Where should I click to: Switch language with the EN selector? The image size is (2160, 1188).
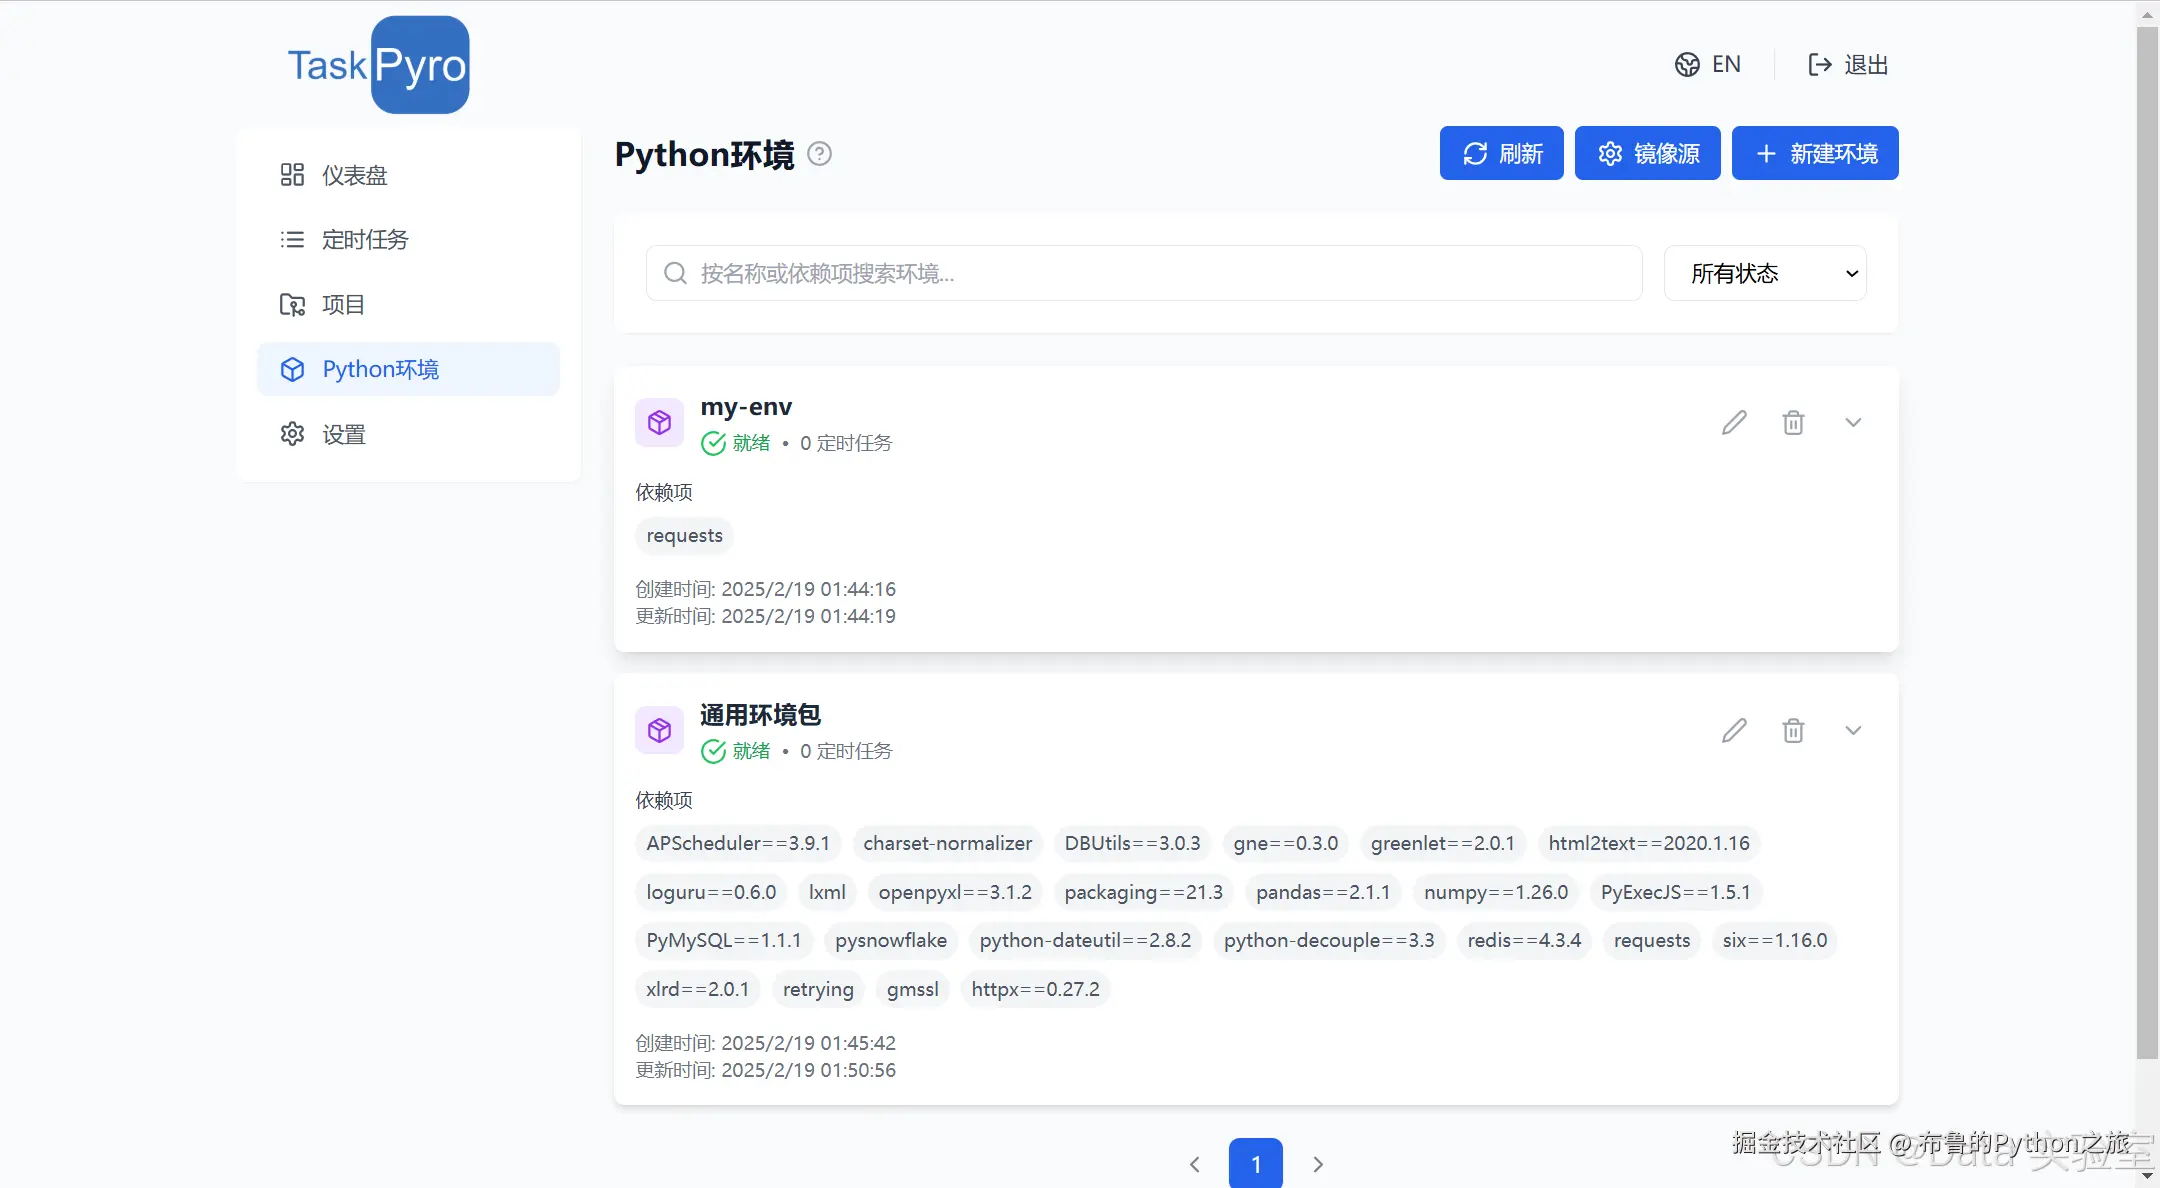(x=1708, y=64)
